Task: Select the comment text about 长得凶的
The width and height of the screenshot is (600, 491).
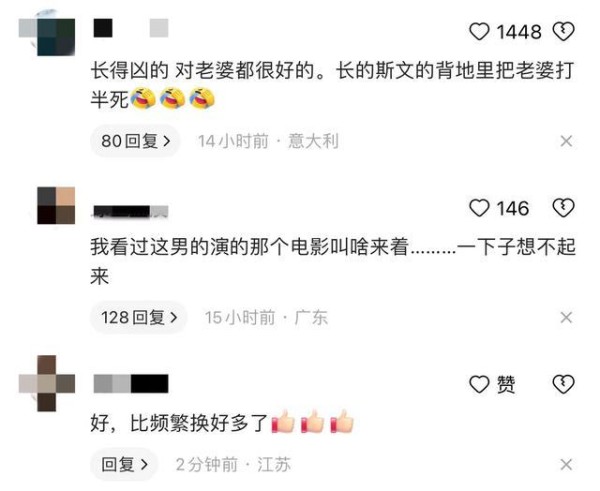Action: (x=332, y=85)
